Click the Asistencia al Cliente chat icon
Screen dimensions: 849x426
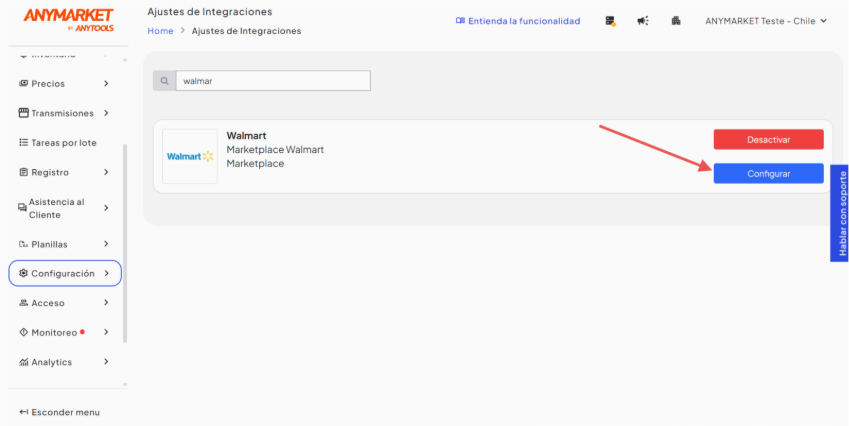(x=22, y=208)
